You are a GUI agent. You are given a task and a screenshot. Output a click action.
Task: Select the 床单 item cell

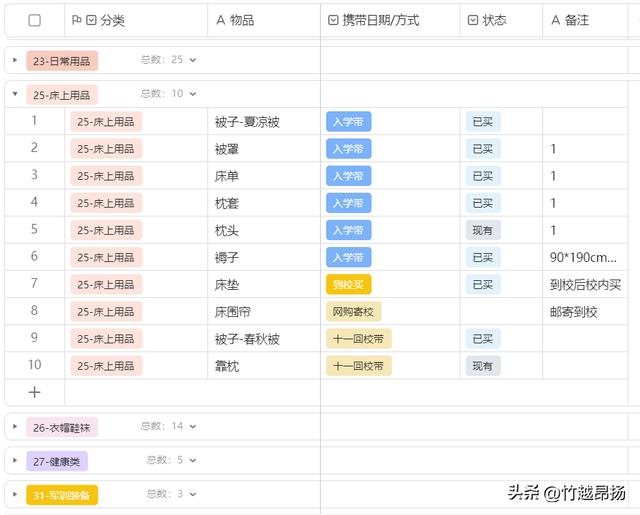pos(264,176)
